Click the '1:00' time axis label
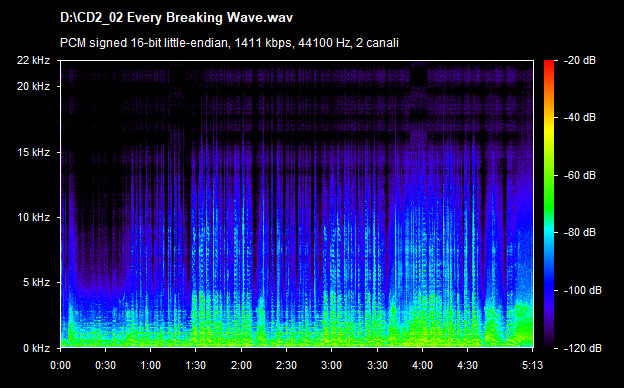624x388 pixels. (x=150, y=365)
